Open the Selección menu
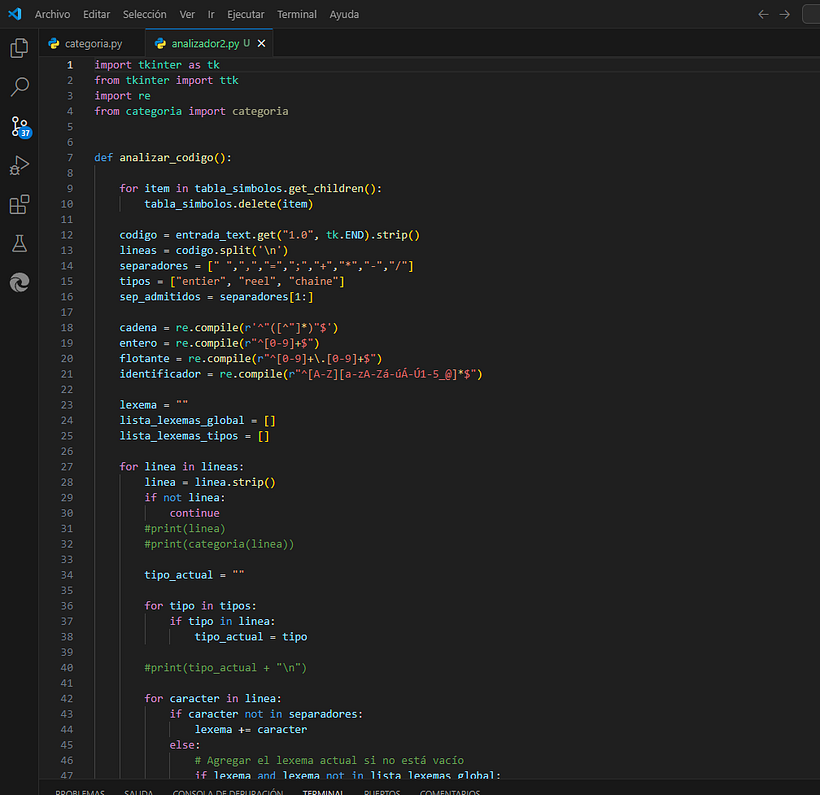The height and width of the screenshot is (795, 820). (x=145, y=14)
